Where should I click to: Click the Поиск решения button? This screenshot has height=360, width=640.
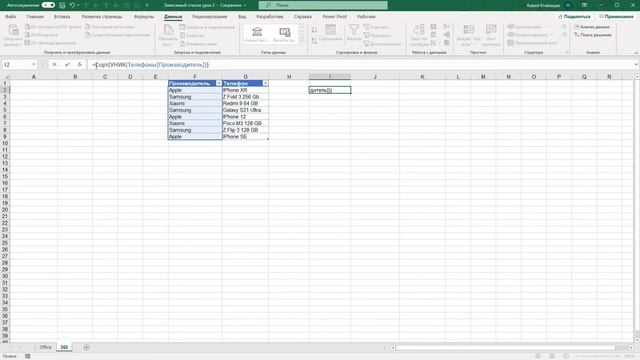[593, 35]
